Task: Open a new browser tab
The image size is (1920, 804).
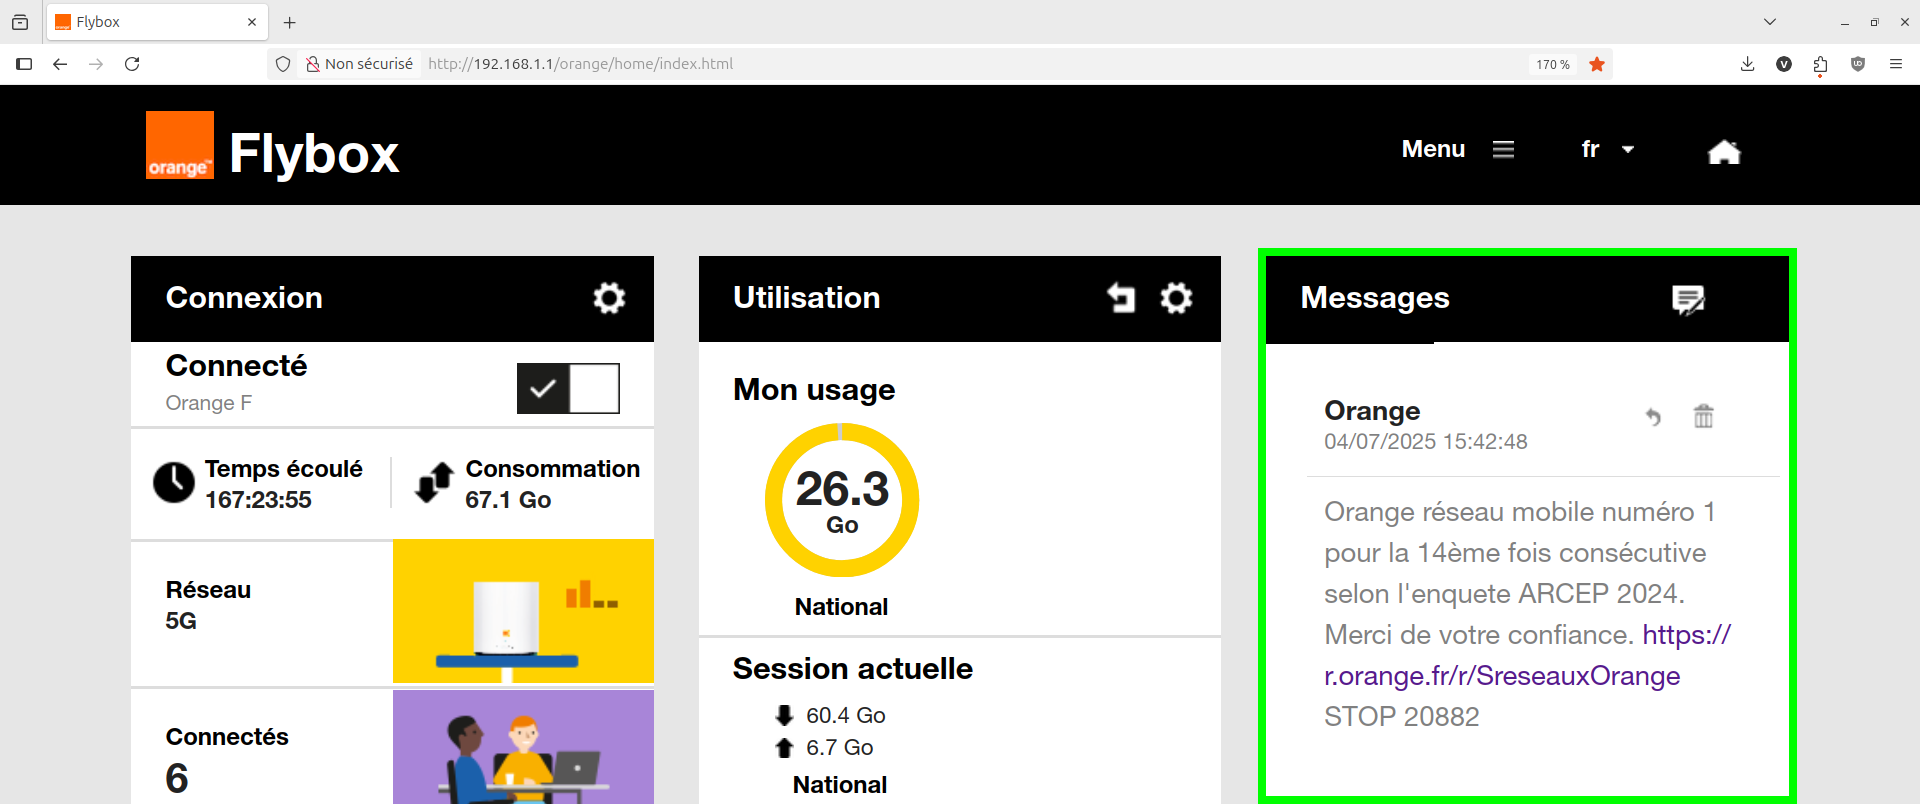Action: point(290,22)
